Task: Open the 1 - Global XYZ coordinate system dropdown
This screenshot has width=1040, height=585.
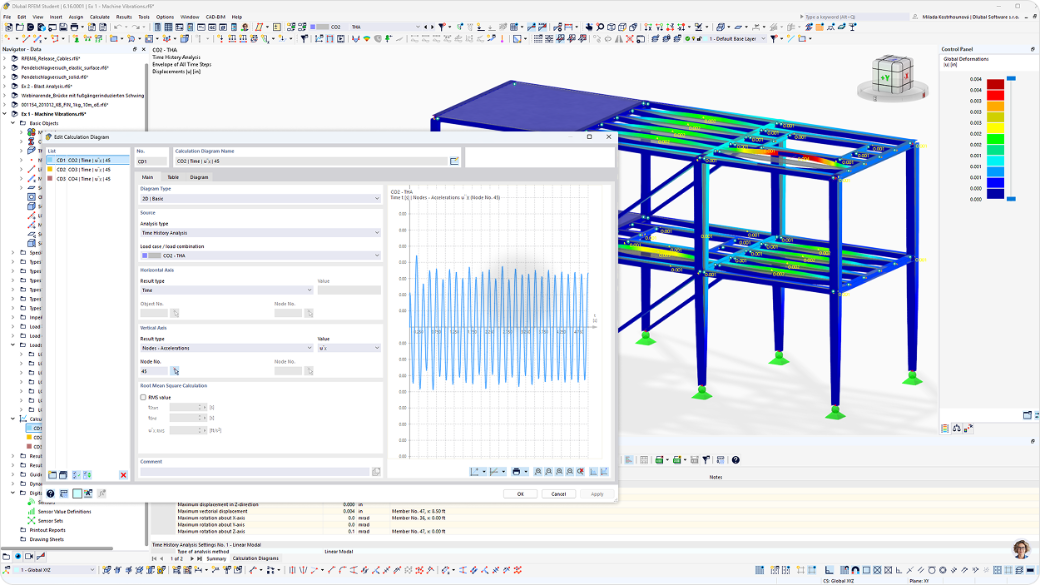Action: [x=54, y=570]
